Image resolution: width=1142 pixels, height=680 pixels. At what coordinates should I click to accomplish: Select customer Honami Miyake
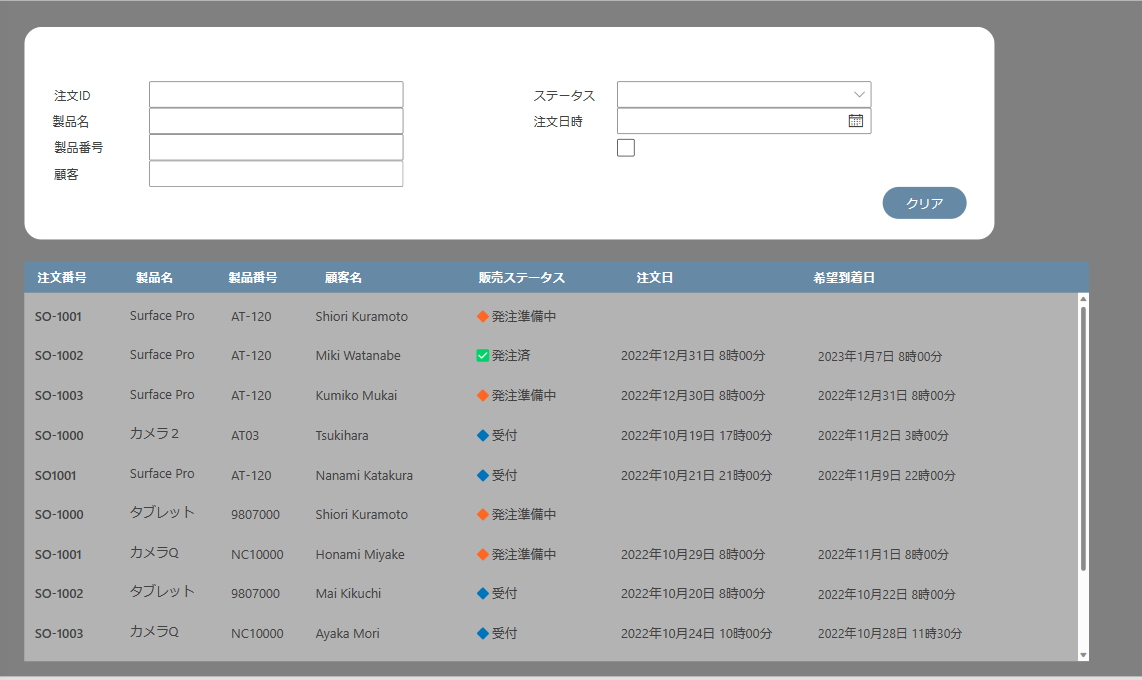pos(360,554)
